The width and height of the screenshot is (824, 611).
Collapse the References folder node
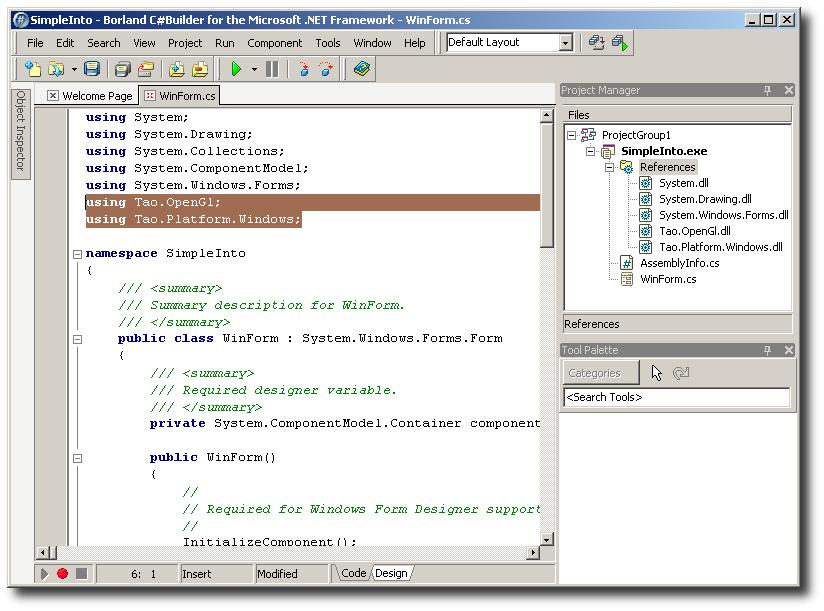pos(610,168)
